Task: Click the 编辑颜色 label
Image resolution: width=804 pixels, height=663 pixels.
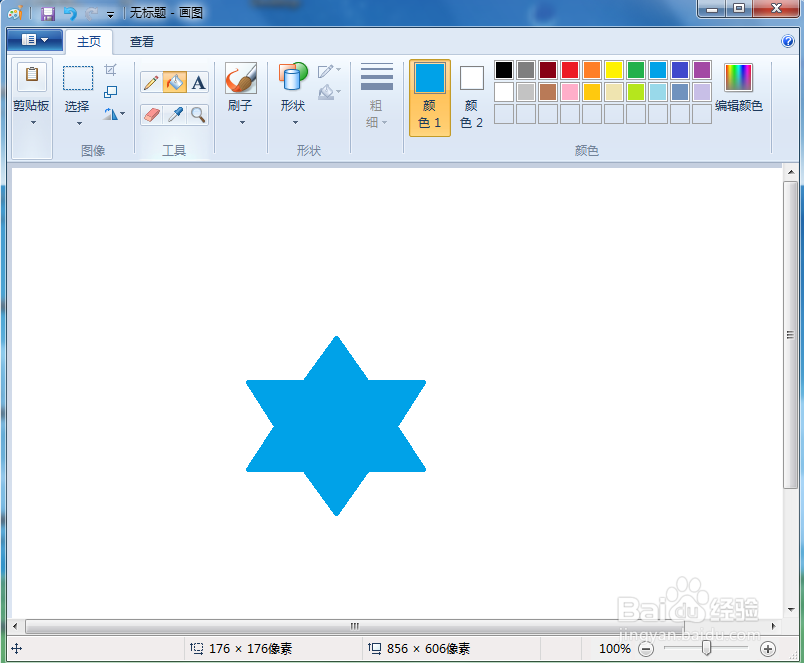Action: tap(739, 106)
